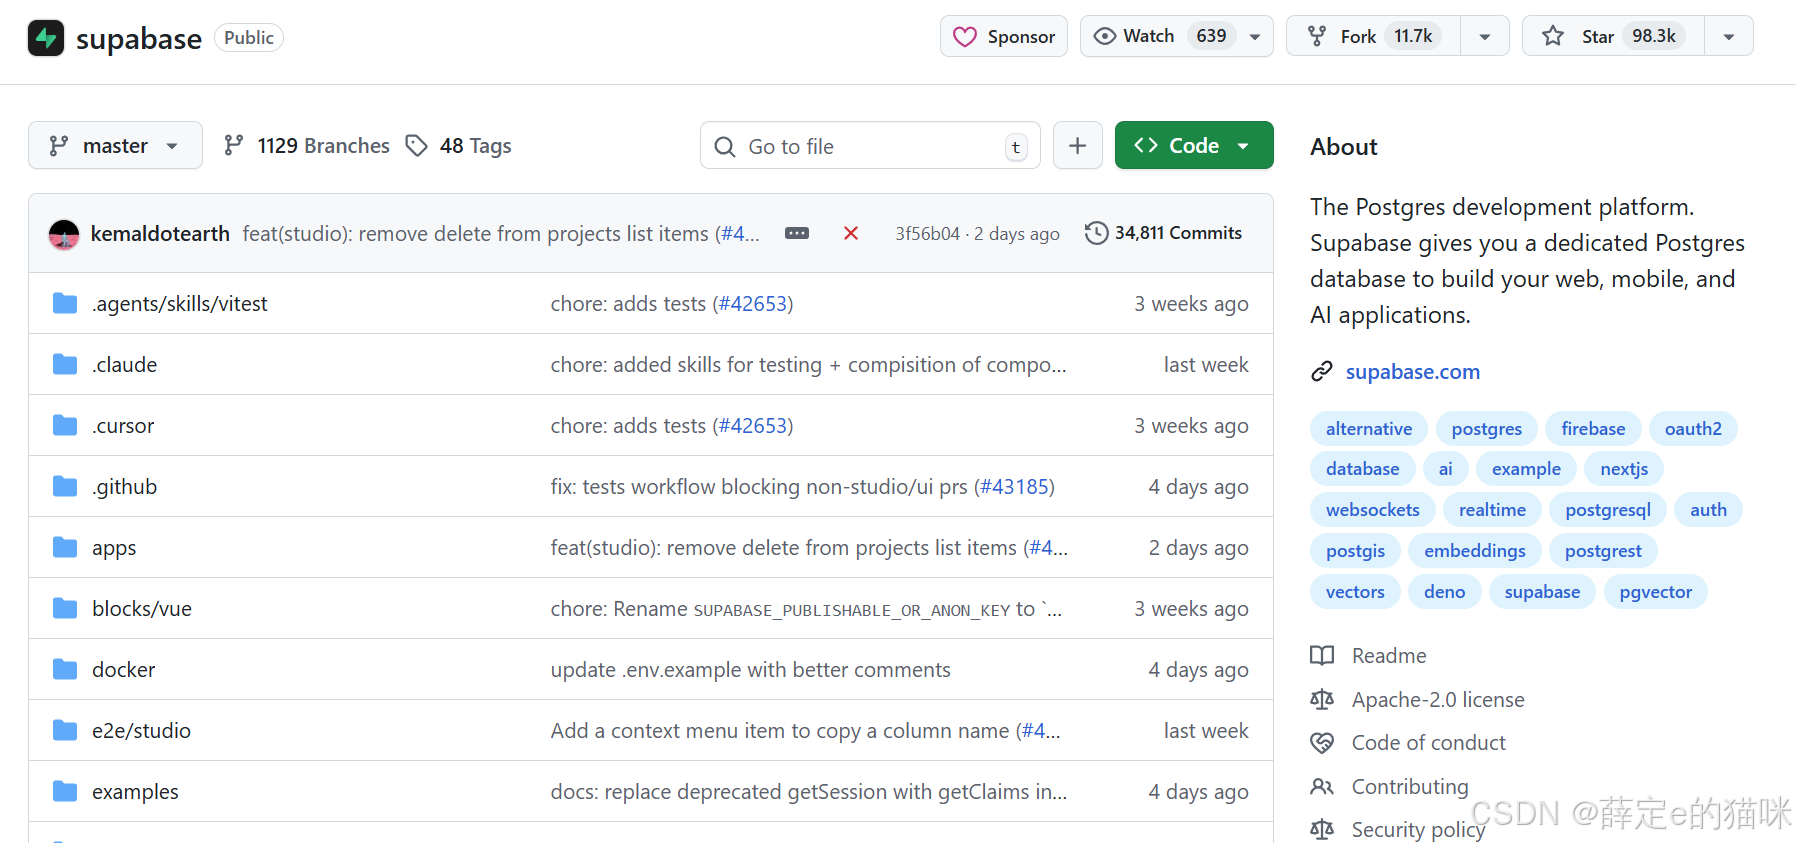Open the apps folder
Image resolution: width=1796 pixels, height=843 pixels.
(x=114, y=548)
